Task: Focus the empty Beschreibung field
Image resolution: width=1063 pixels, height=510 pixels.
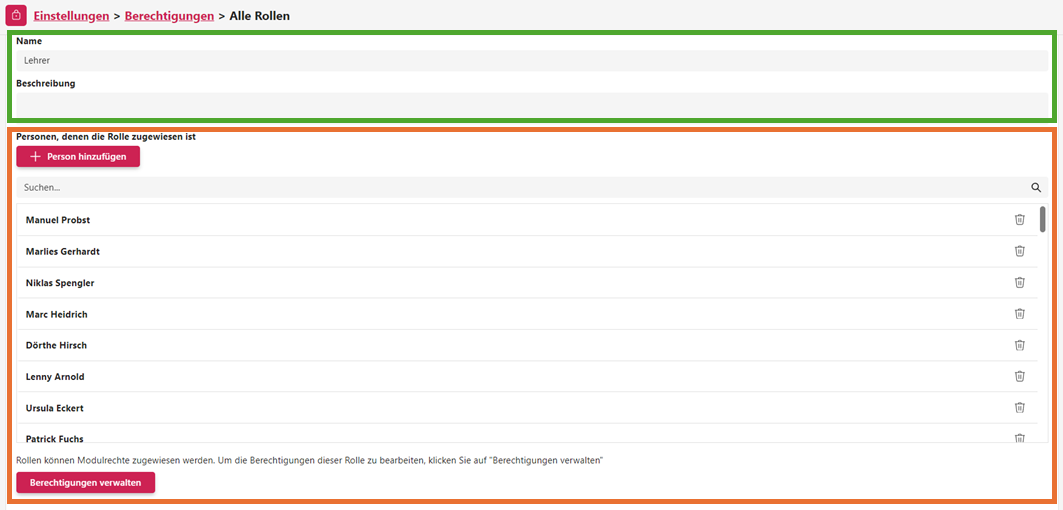Action: (x=531, y=103)
